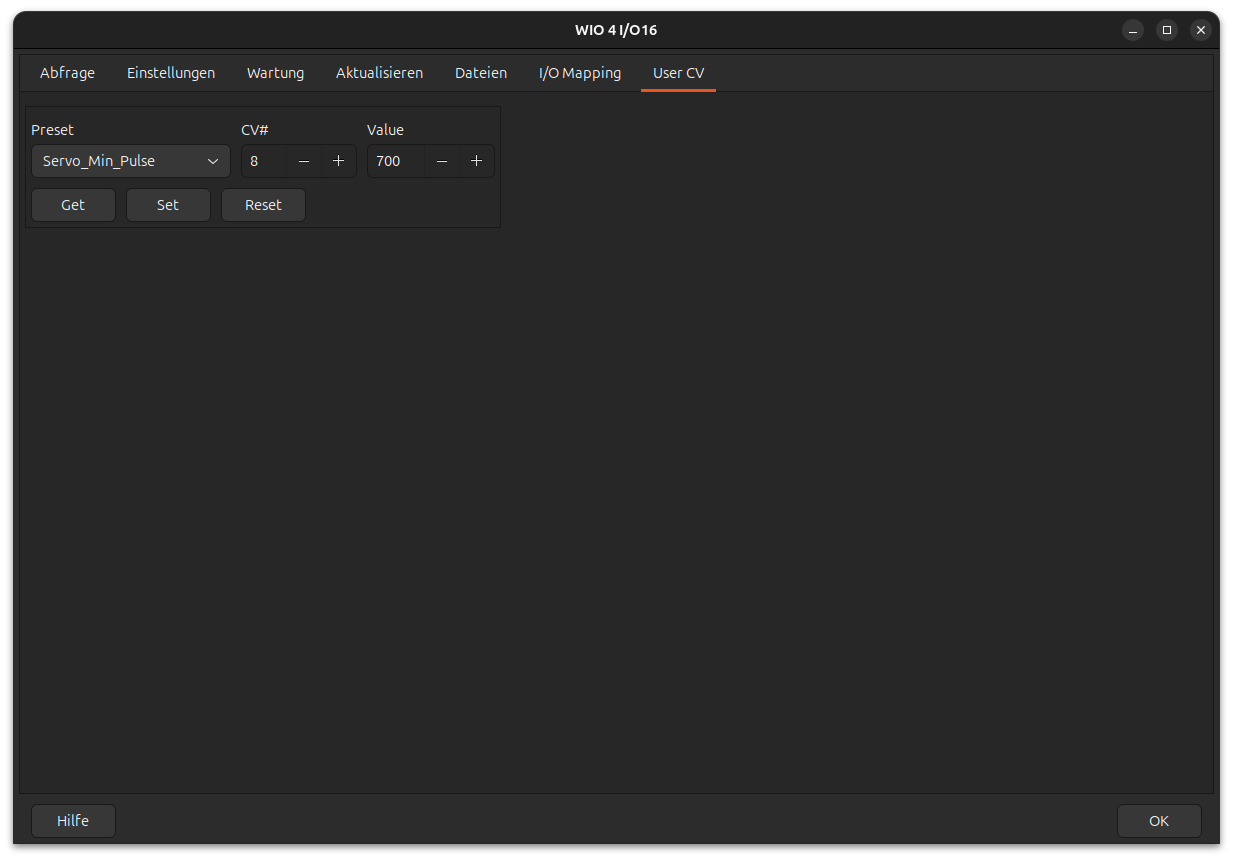1233x860 pixels.
Task: Click into the Value field showing 700
Action: 395,161
